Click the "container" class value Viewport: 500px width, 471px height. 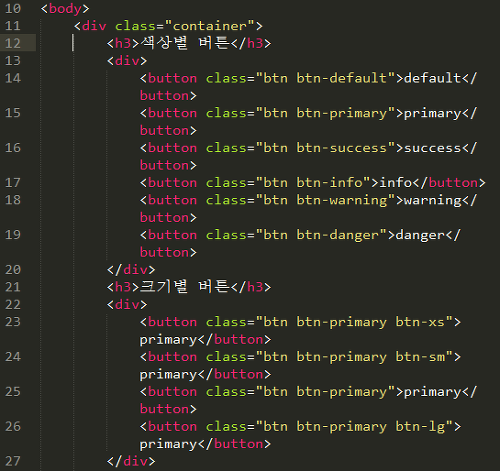point(210,26)
